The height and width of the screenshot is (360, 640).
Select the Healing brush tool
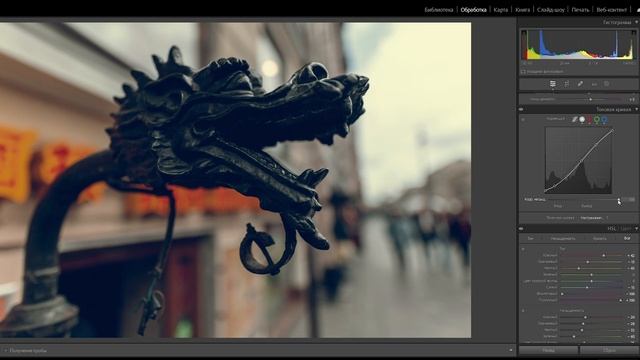click(x=580, y=84)
